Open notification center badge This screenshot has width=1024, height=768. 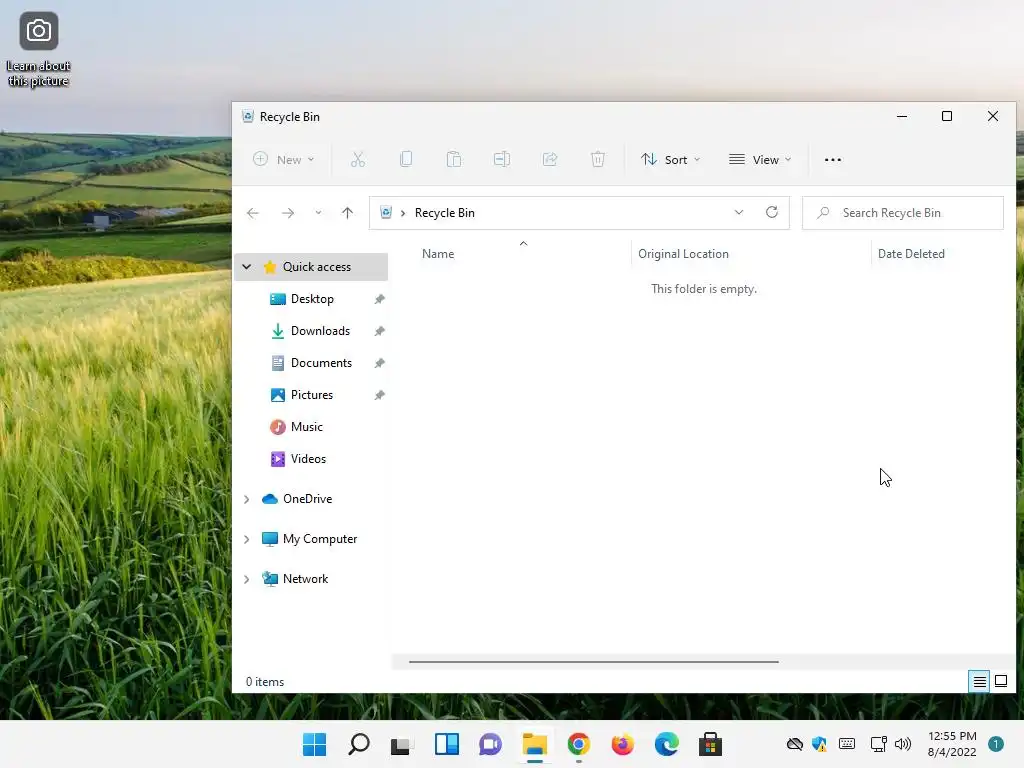pos(996,744)
